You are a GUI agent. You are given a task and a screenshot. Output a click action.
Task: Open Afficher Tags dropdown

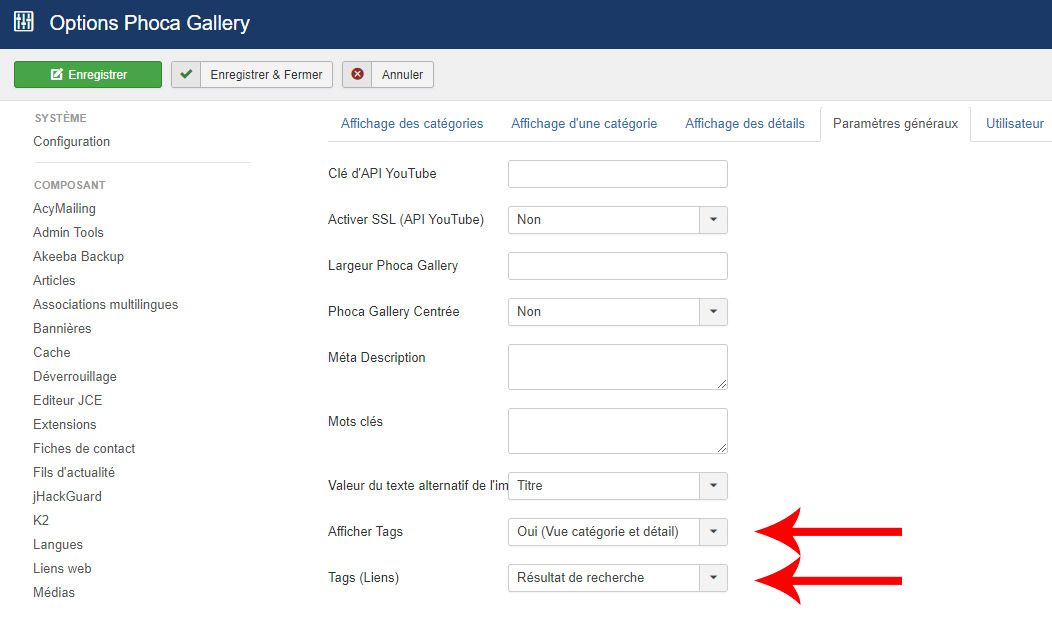[618, 532]
